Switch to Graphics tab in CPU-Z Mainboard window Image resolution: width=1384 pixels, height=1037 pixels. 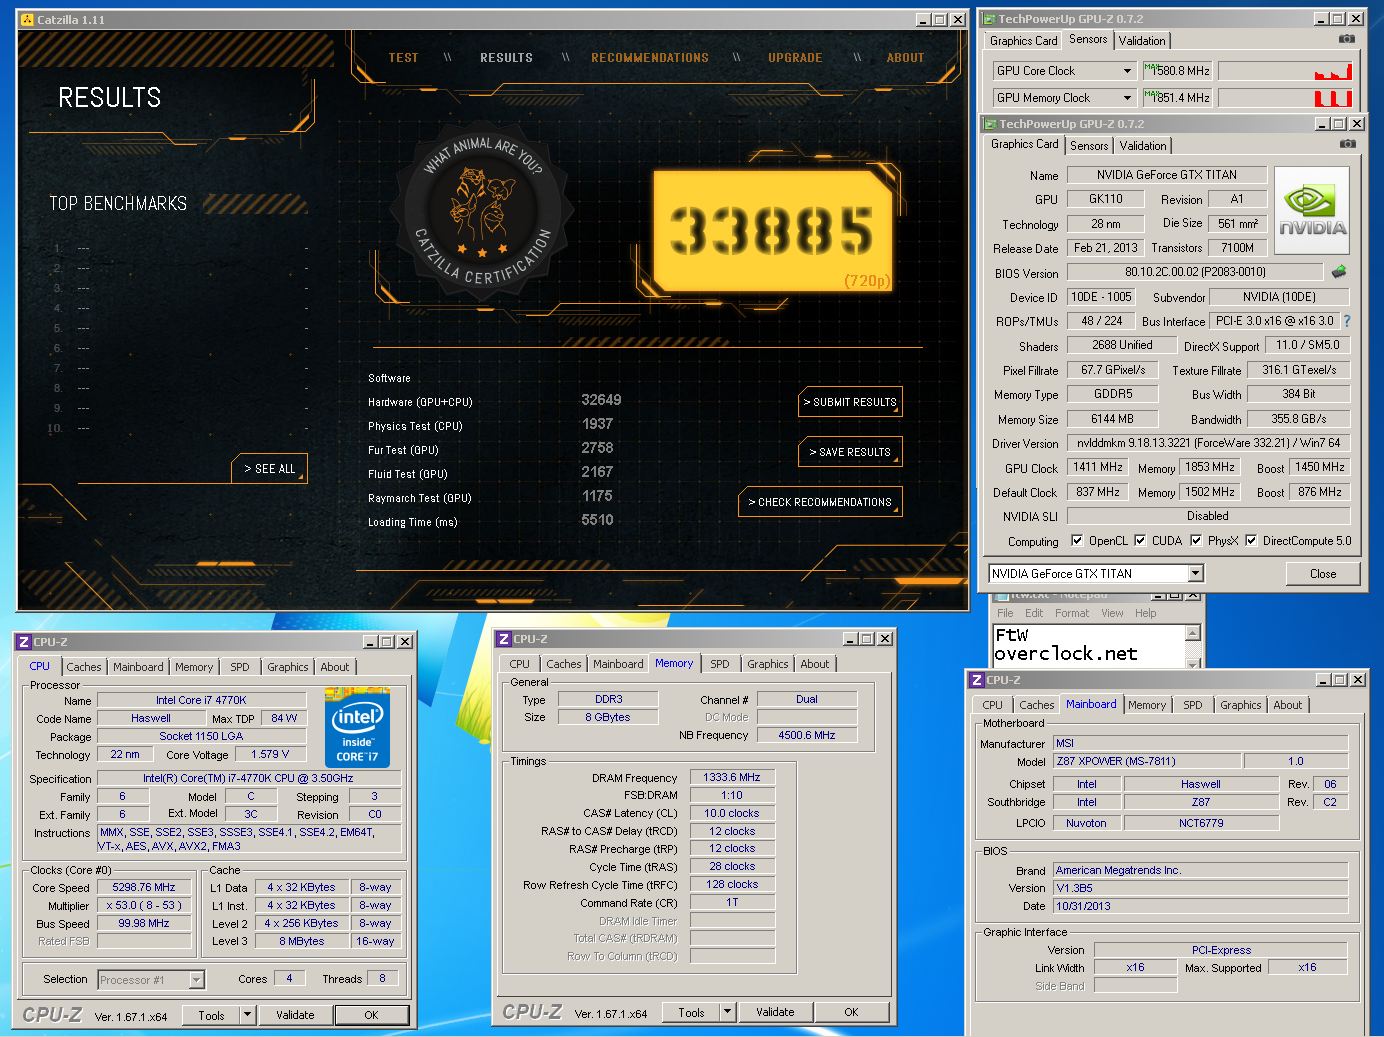point(1241,705)
